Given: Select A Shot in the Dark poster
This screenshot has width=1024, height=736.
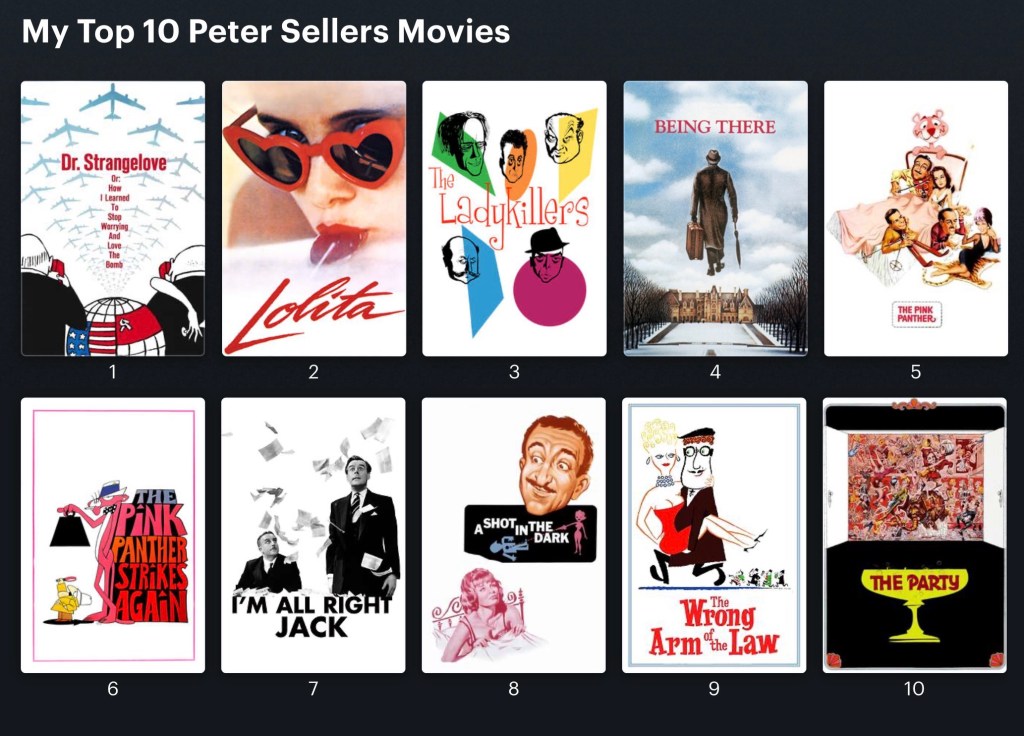Looking at the screenshot, I should coord(514,535).
